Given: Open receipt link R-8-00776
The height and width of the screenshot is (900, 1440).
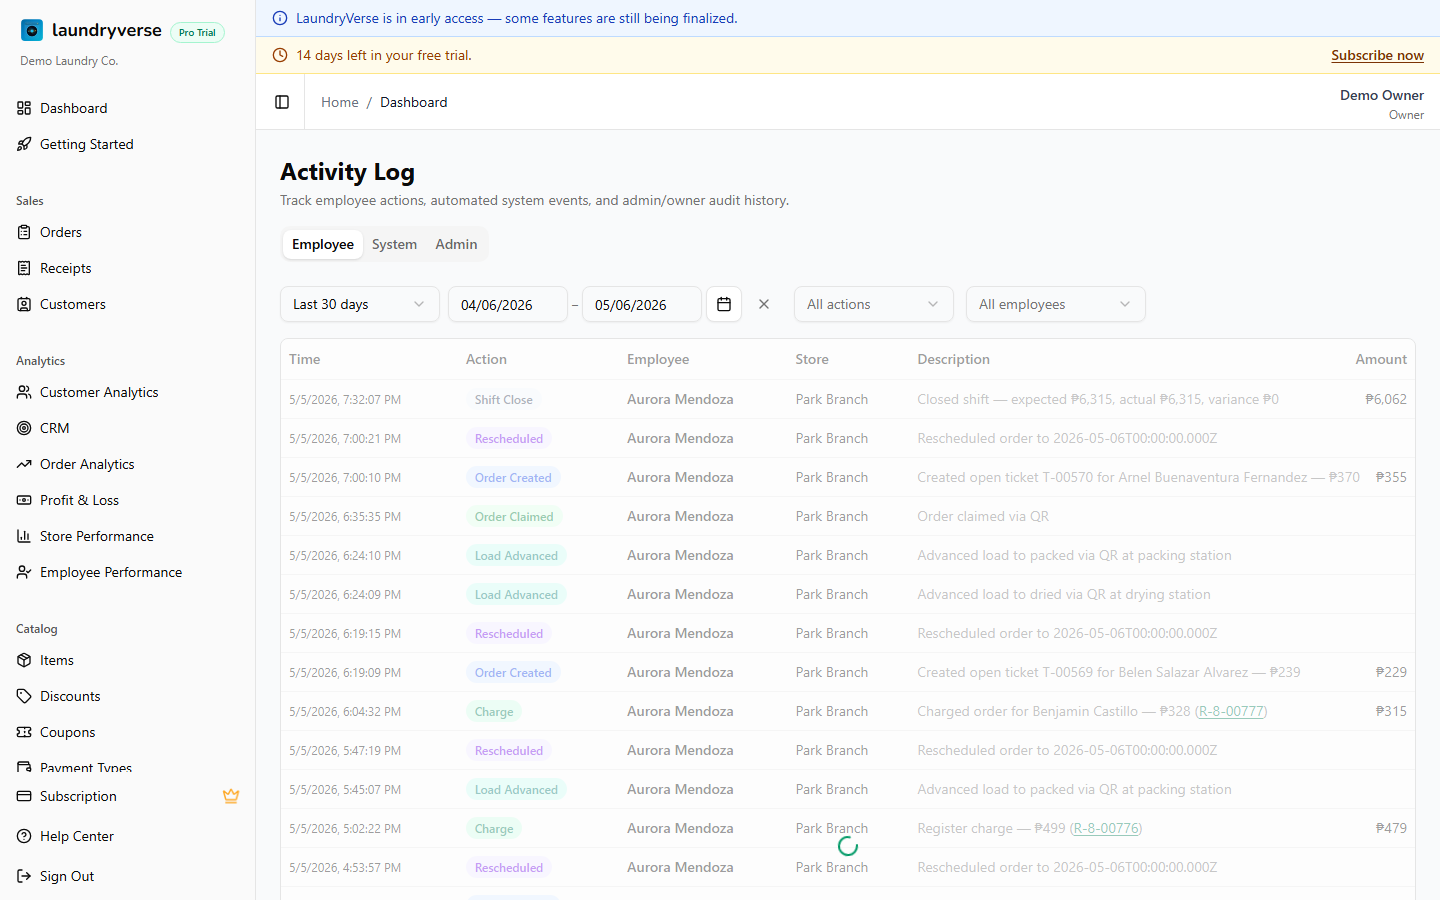Looking at the screenshot, I should [x=1106, y=828].
